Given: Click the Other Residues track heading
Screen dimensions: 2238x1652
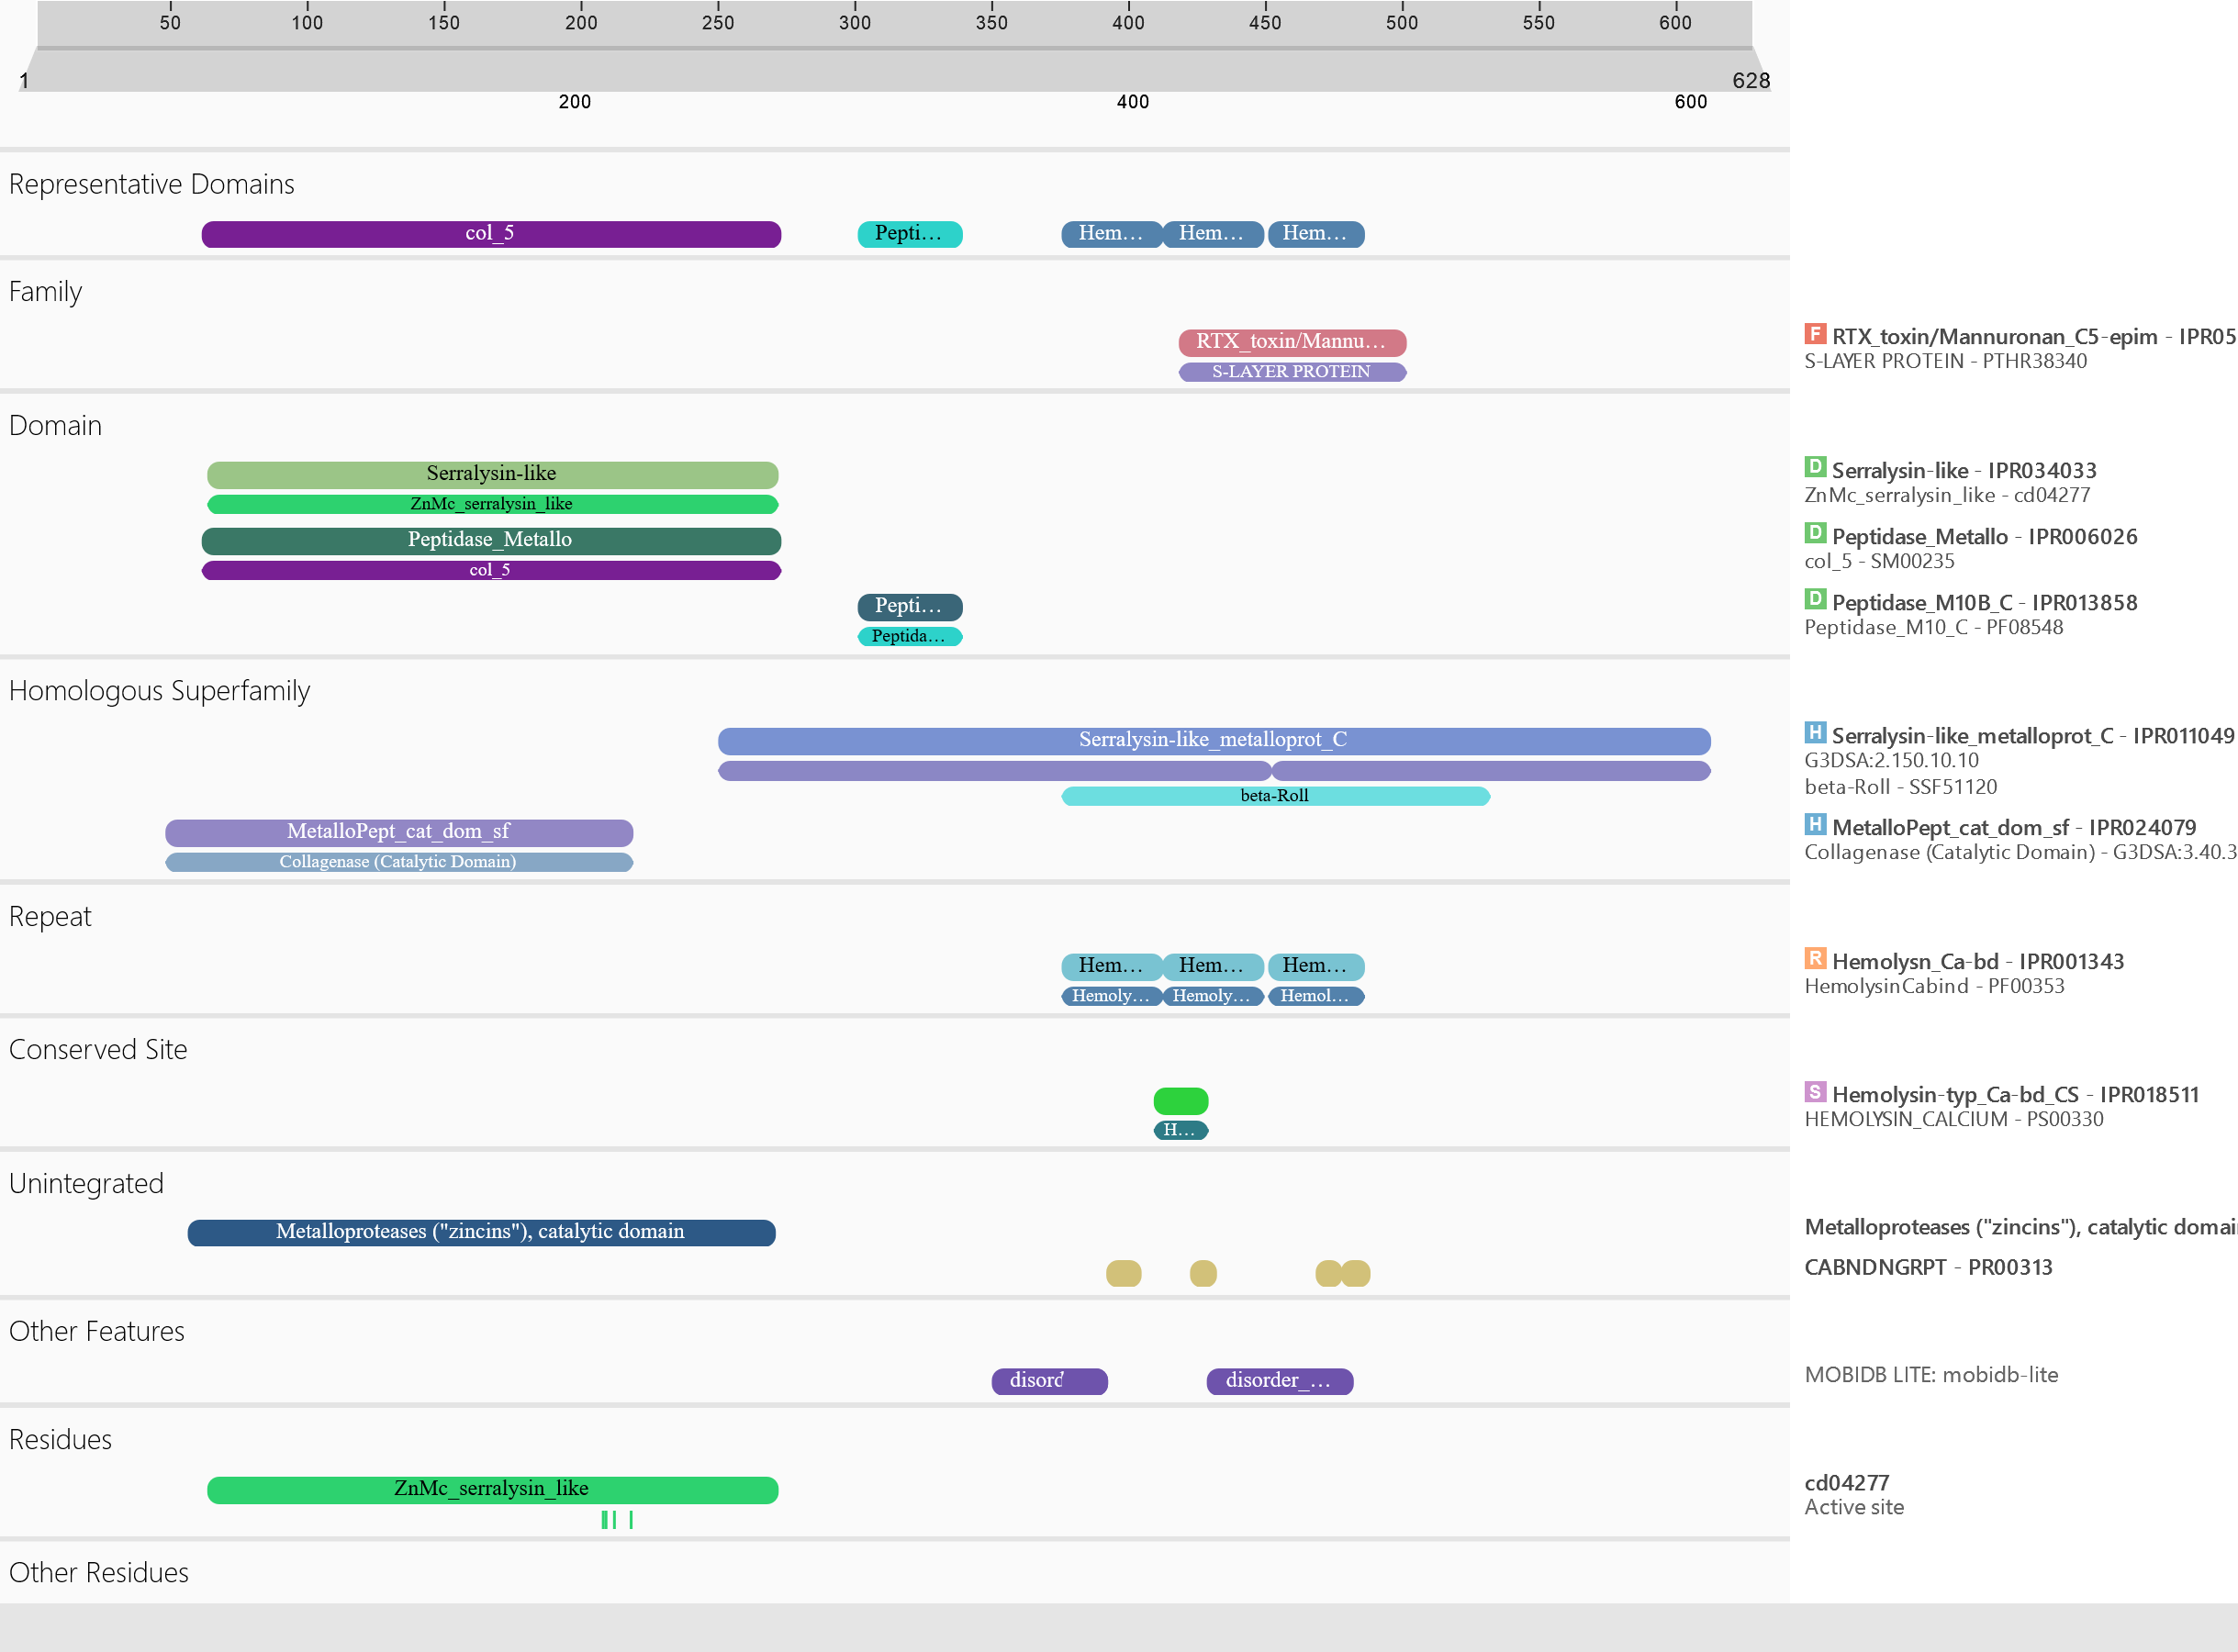Looking at the screenshot, I should click(99, 1573).
